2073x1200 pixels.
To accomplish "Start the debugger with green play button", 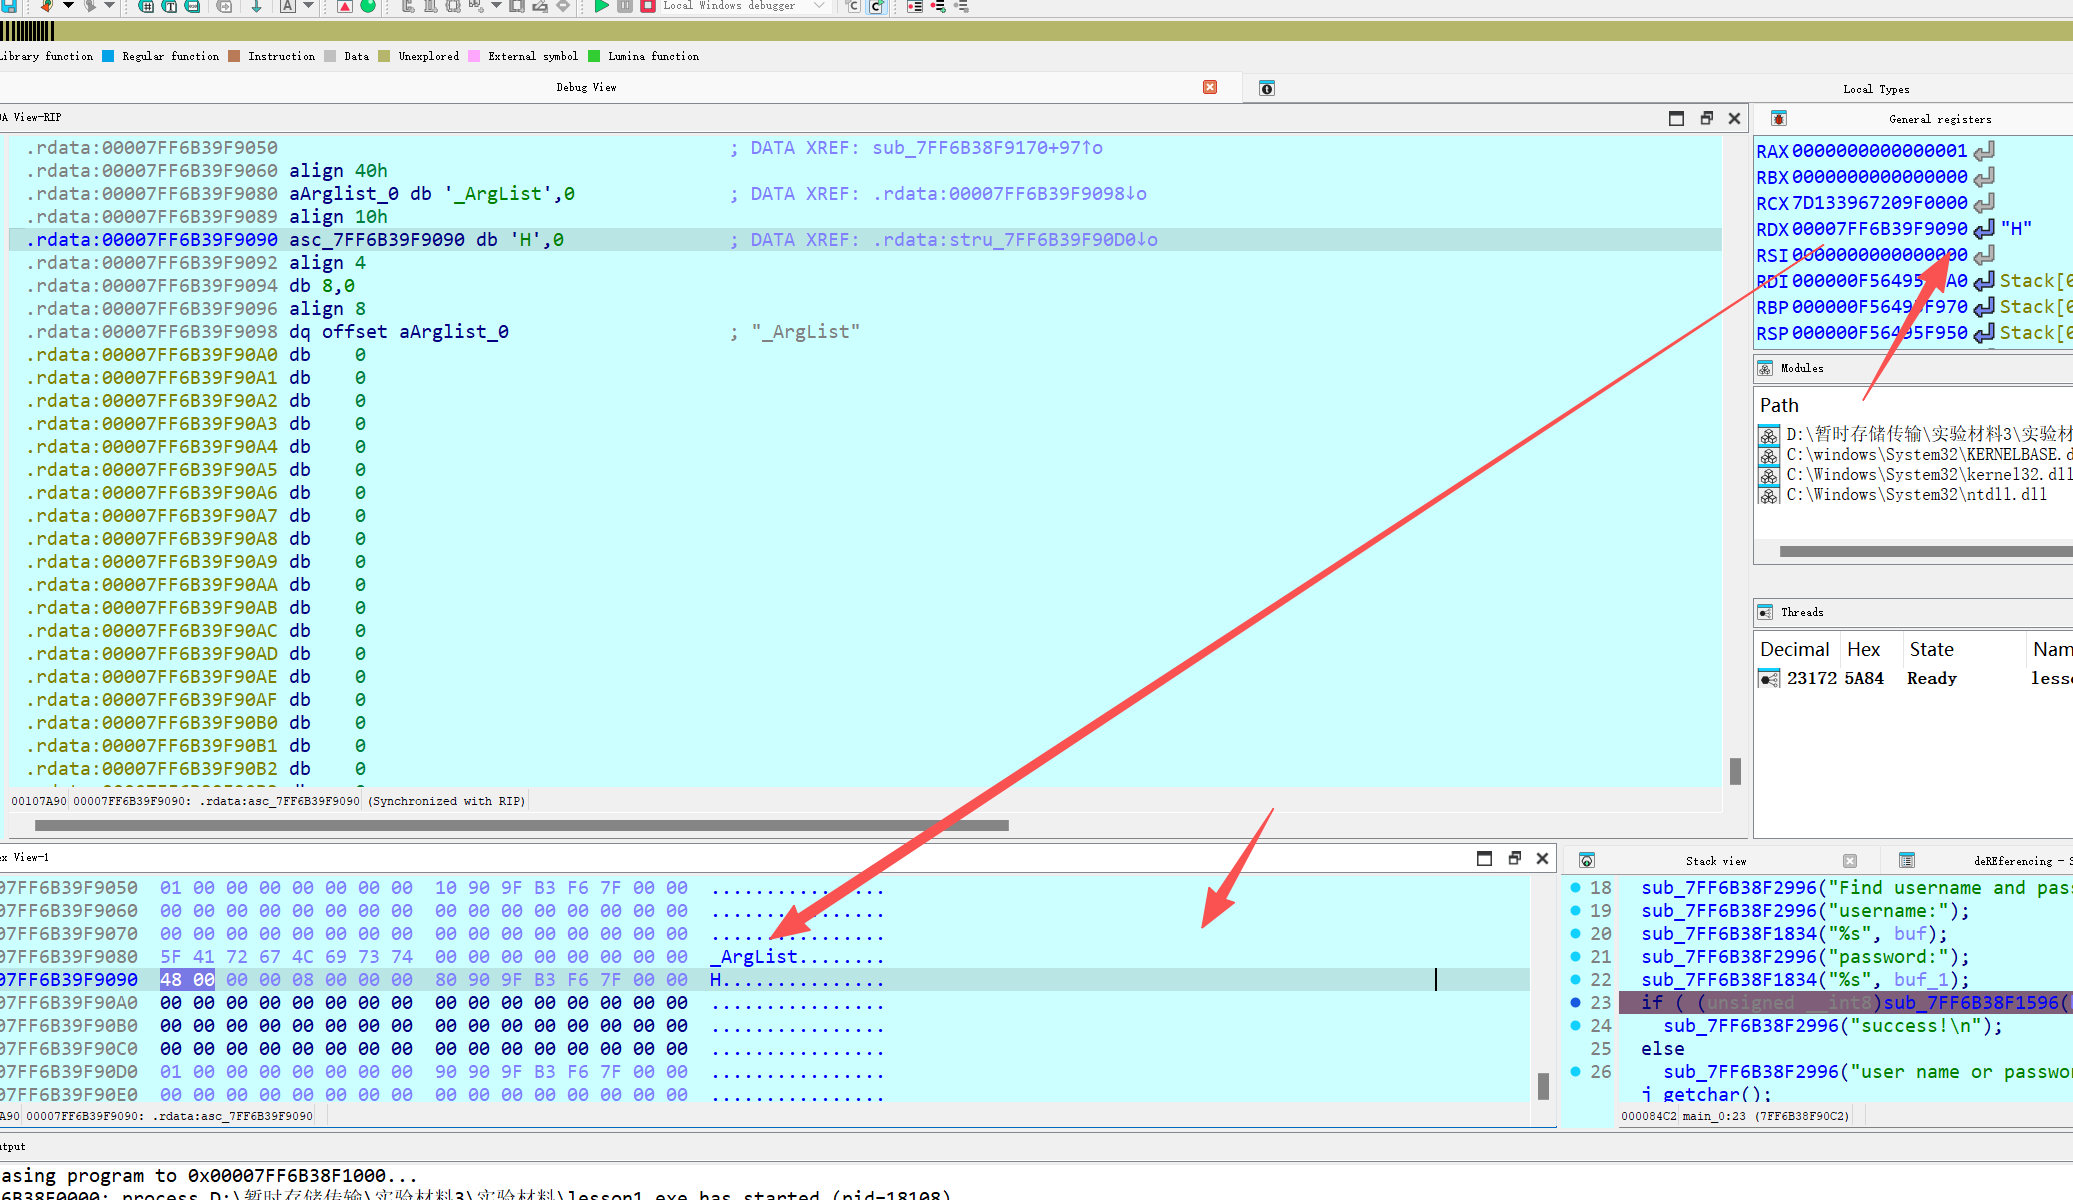I will (x=601, y=6).
